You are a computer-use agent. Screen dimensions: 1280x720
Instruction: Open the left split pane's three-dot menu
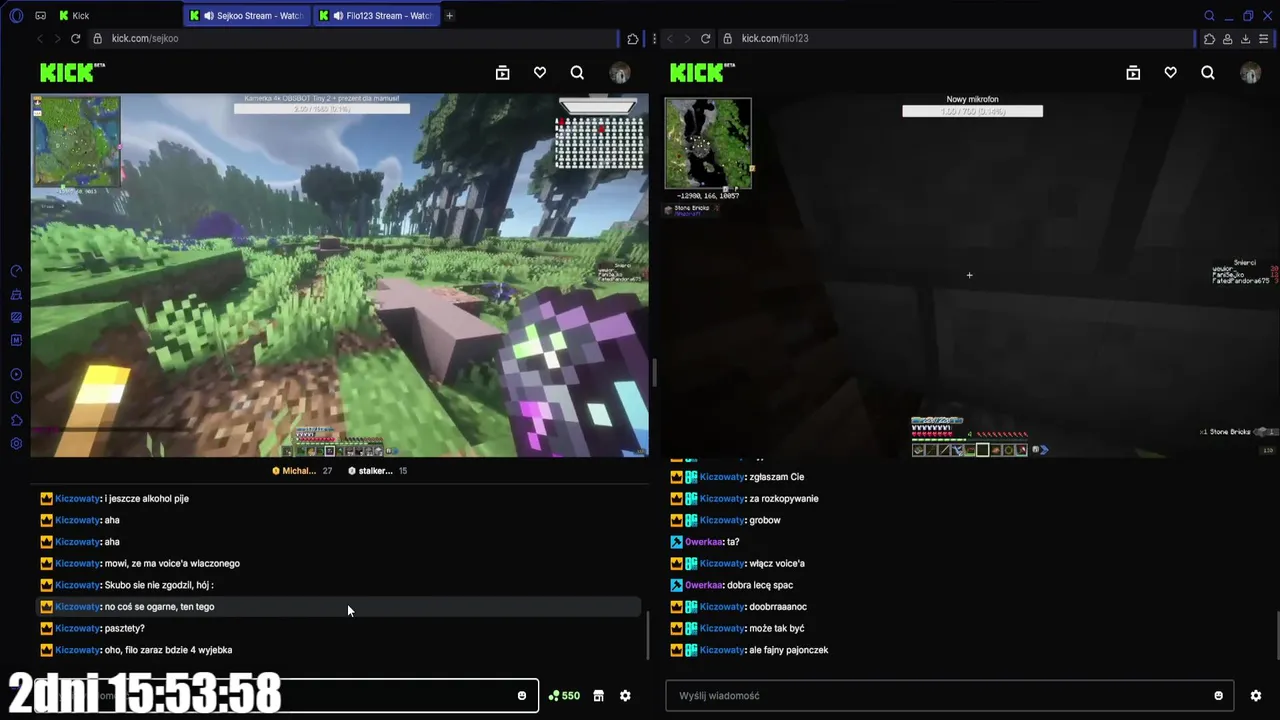(654, 39)
